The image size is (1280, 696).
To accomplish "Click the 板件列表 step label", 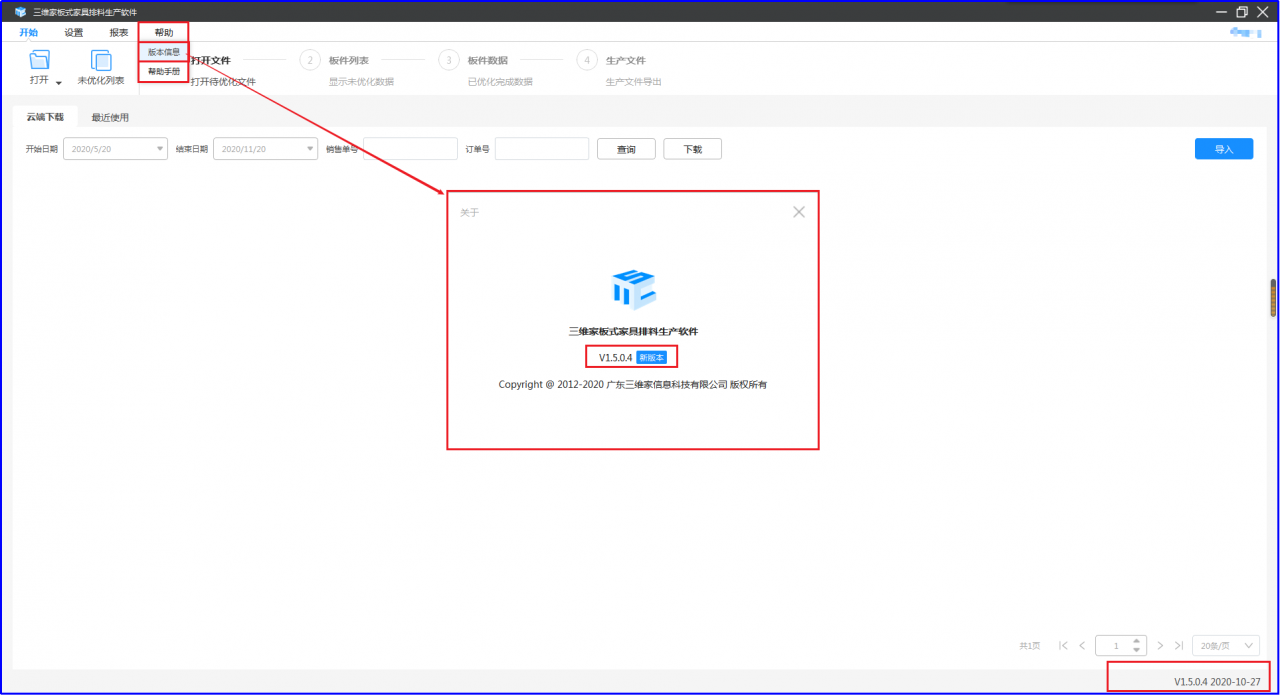I will (x=349, y=61).
